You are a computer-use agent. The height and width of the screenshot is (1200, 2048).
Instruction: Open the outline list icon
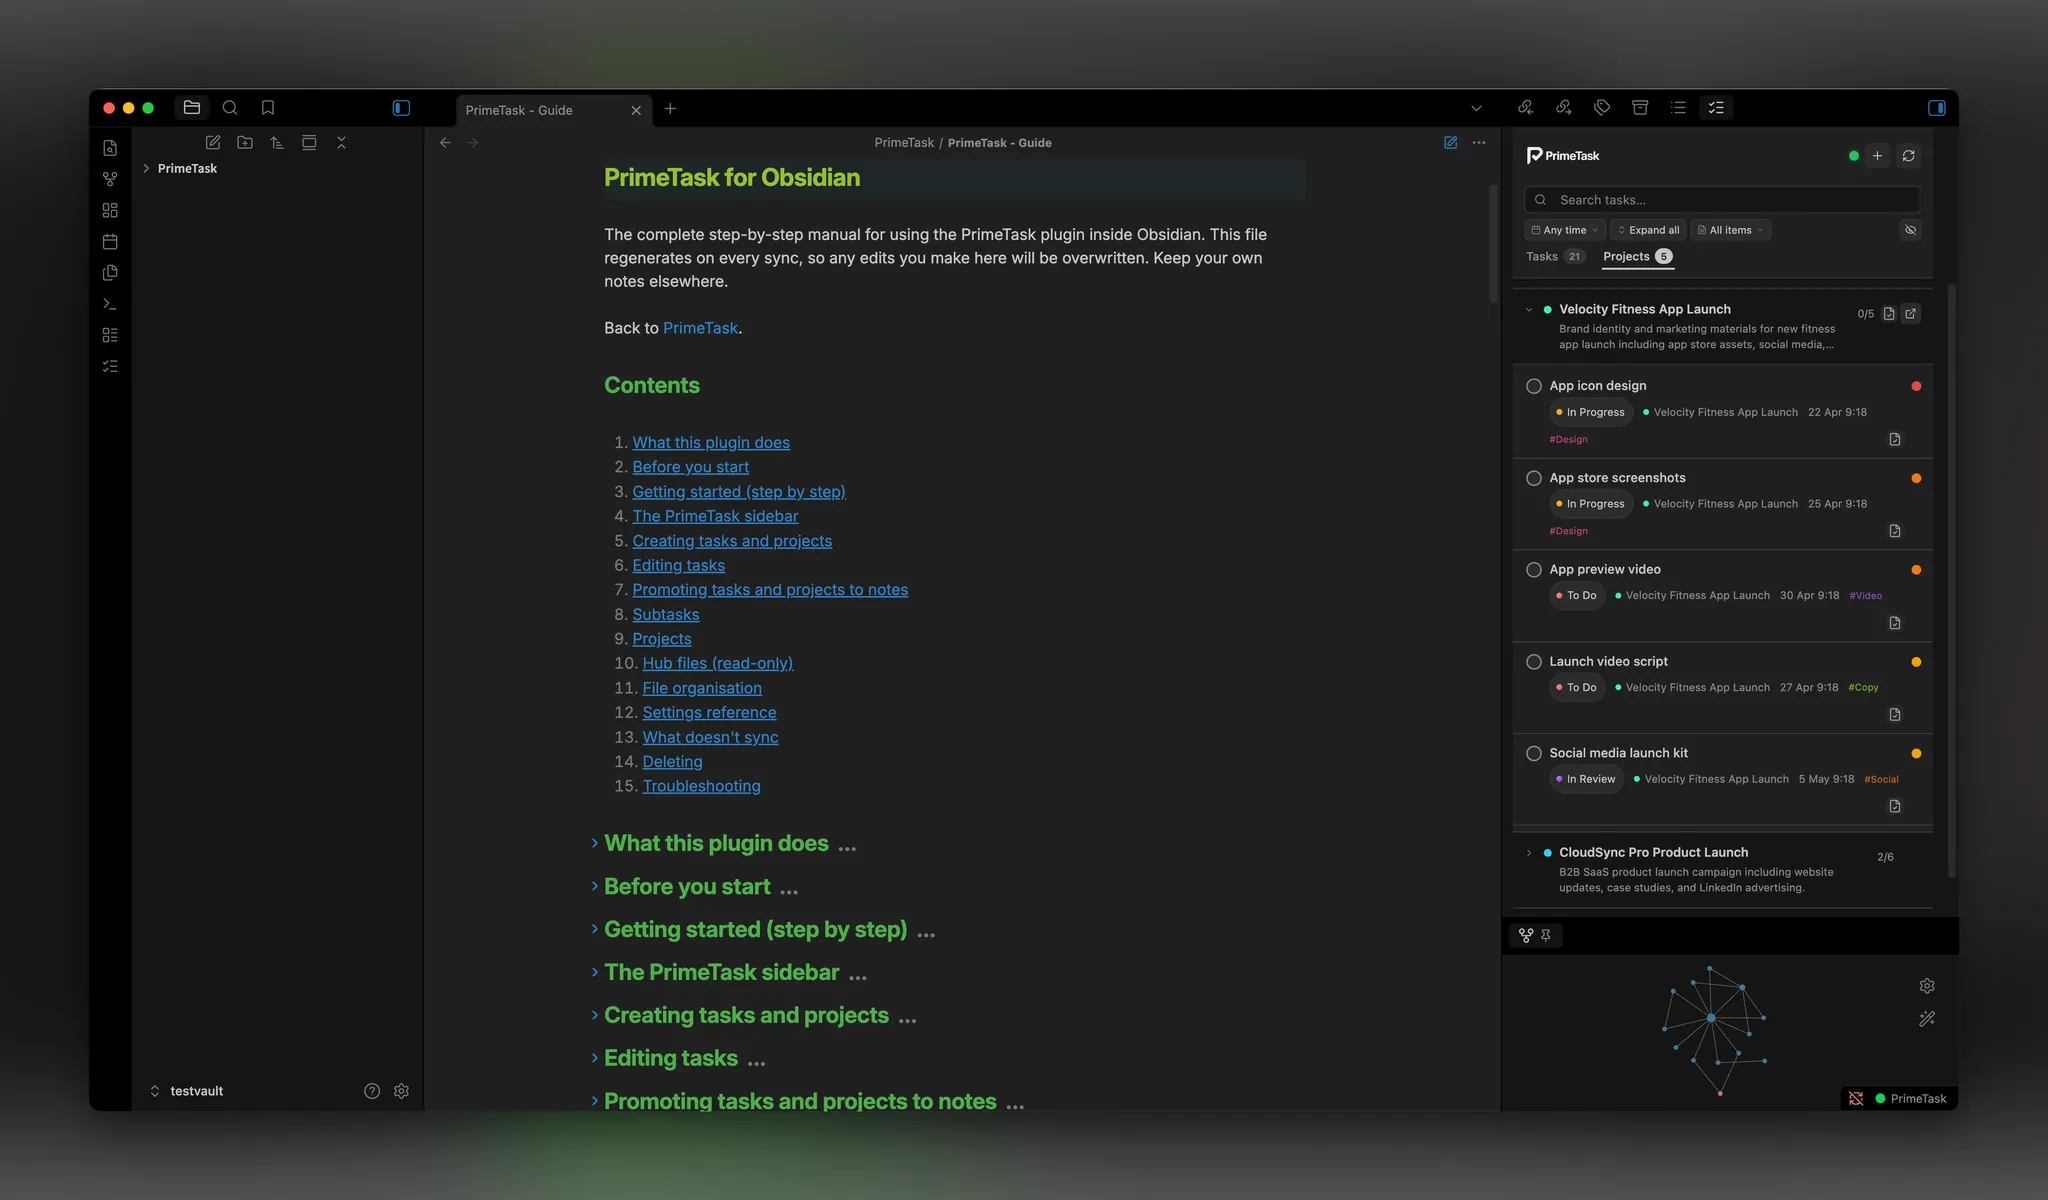pyautogui.click(x=1678, y=108)
